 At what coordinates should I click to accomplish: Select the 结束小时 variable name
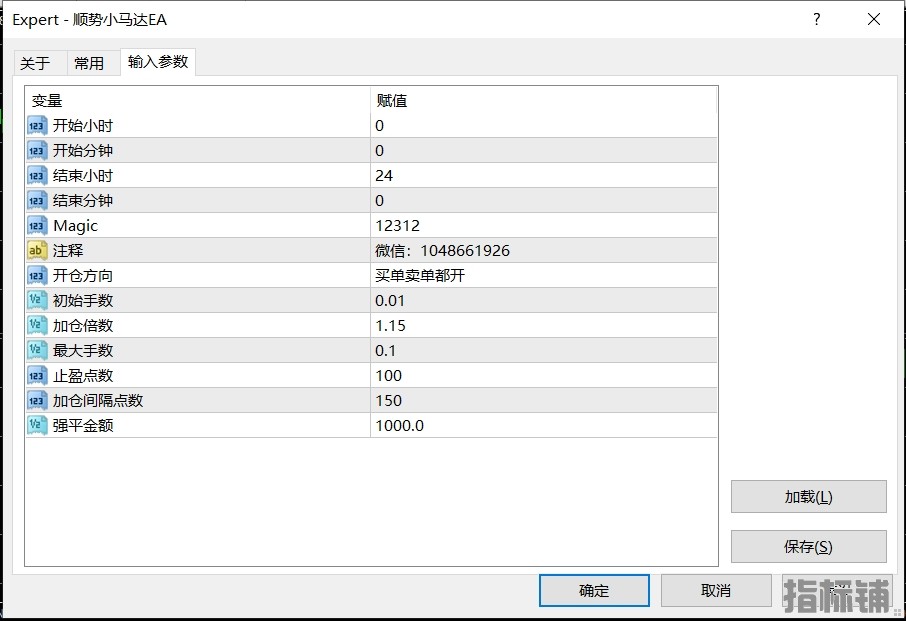83,176
